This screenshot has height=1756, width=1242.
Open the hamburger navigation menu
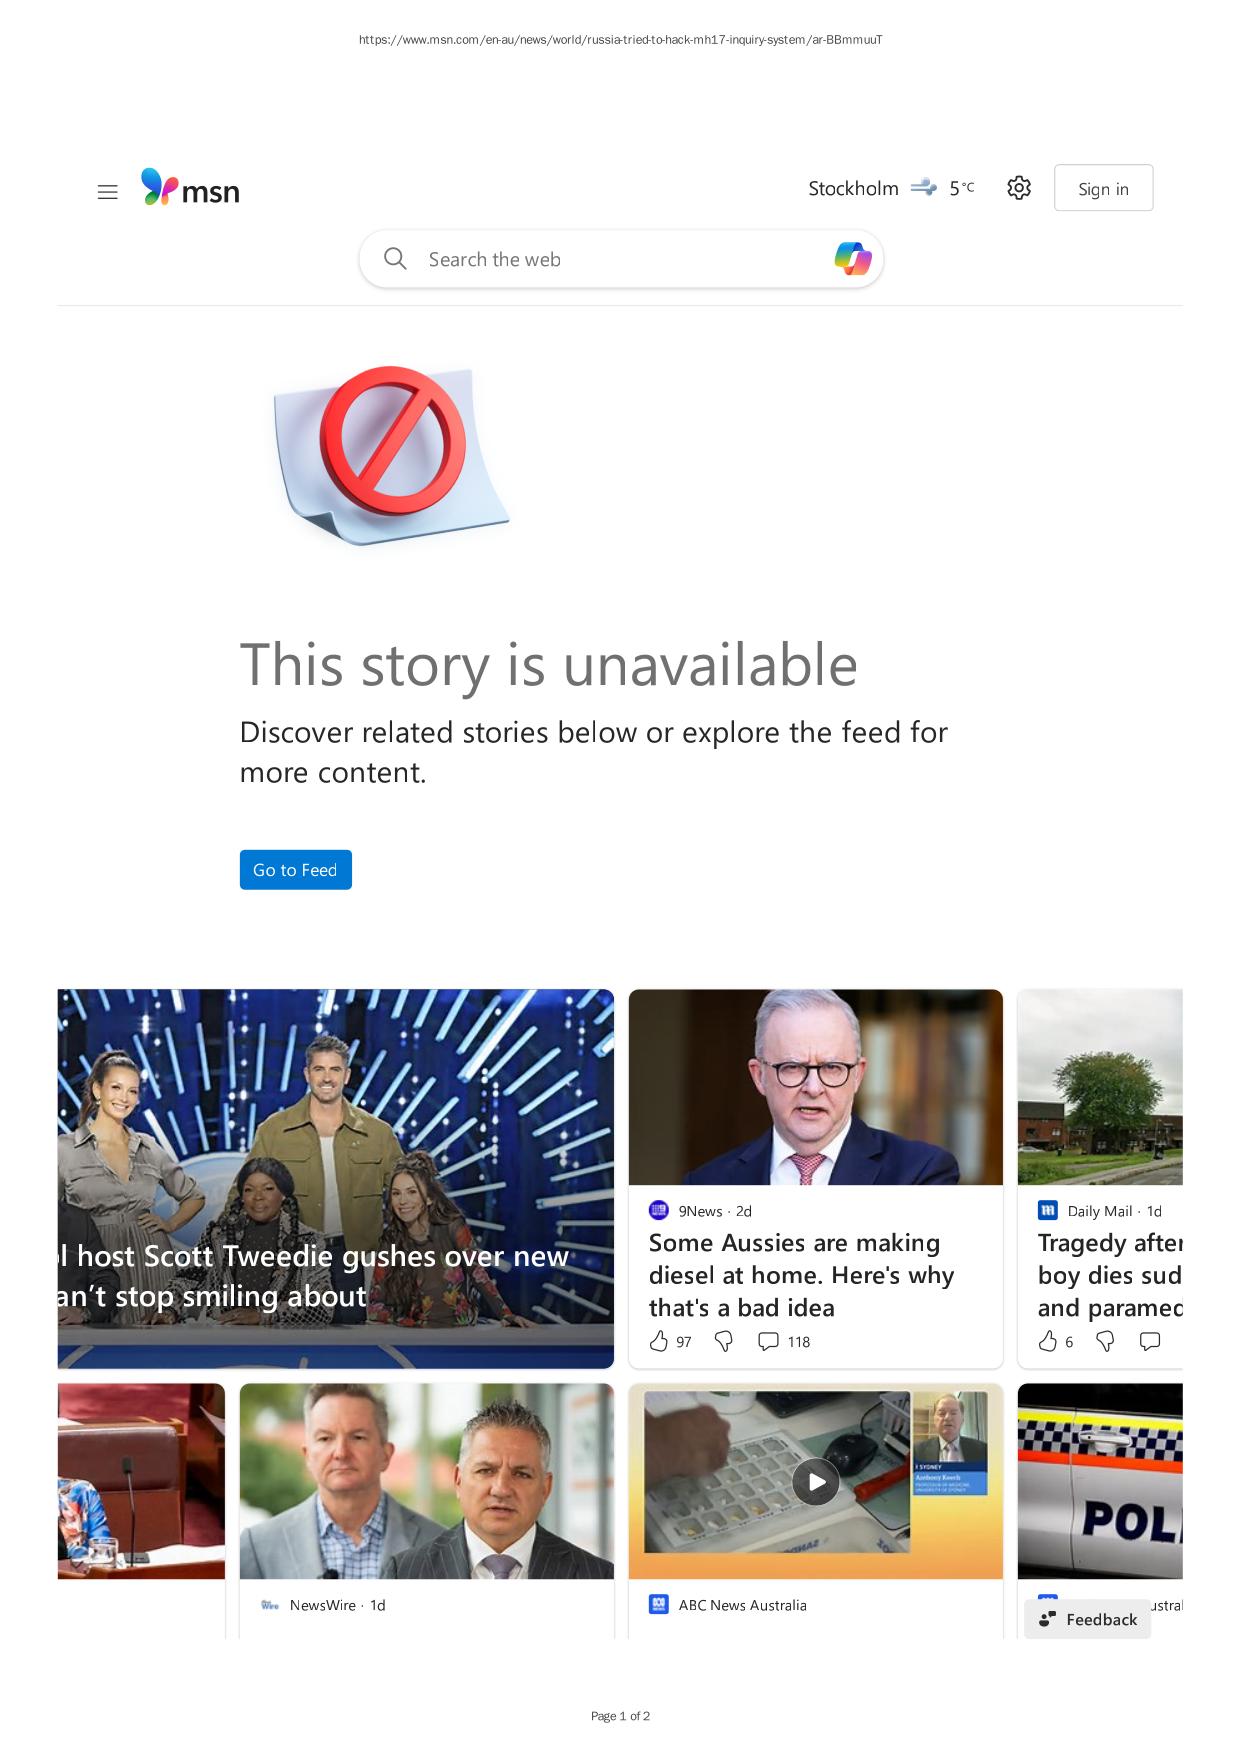tap(107, 192)
